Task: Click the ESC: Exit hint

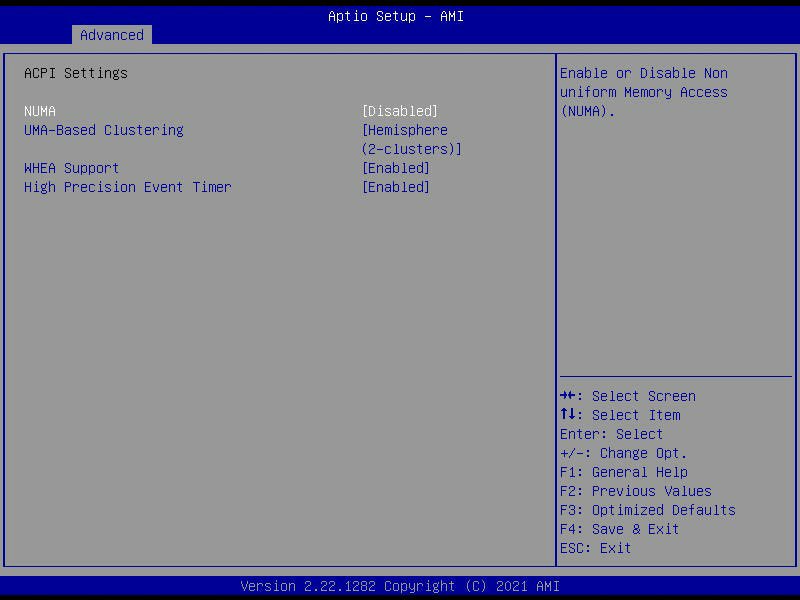Action: click(595, 548)
